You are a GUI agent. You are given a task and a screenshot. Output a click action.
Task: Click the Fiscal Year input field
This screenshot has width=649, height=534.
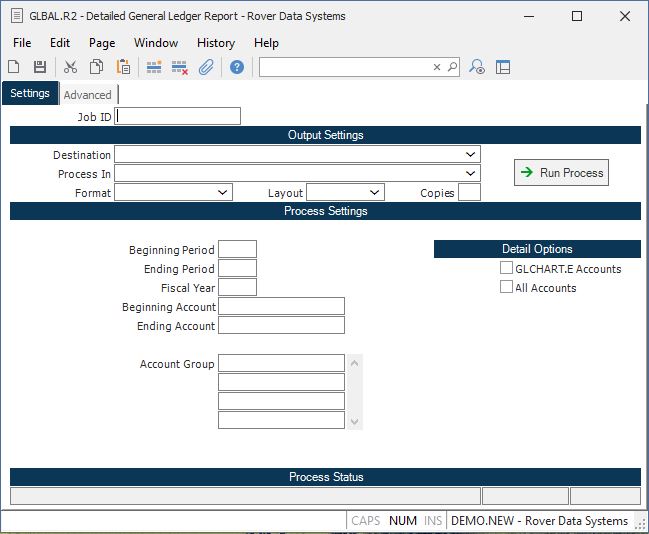coord(237,288)
